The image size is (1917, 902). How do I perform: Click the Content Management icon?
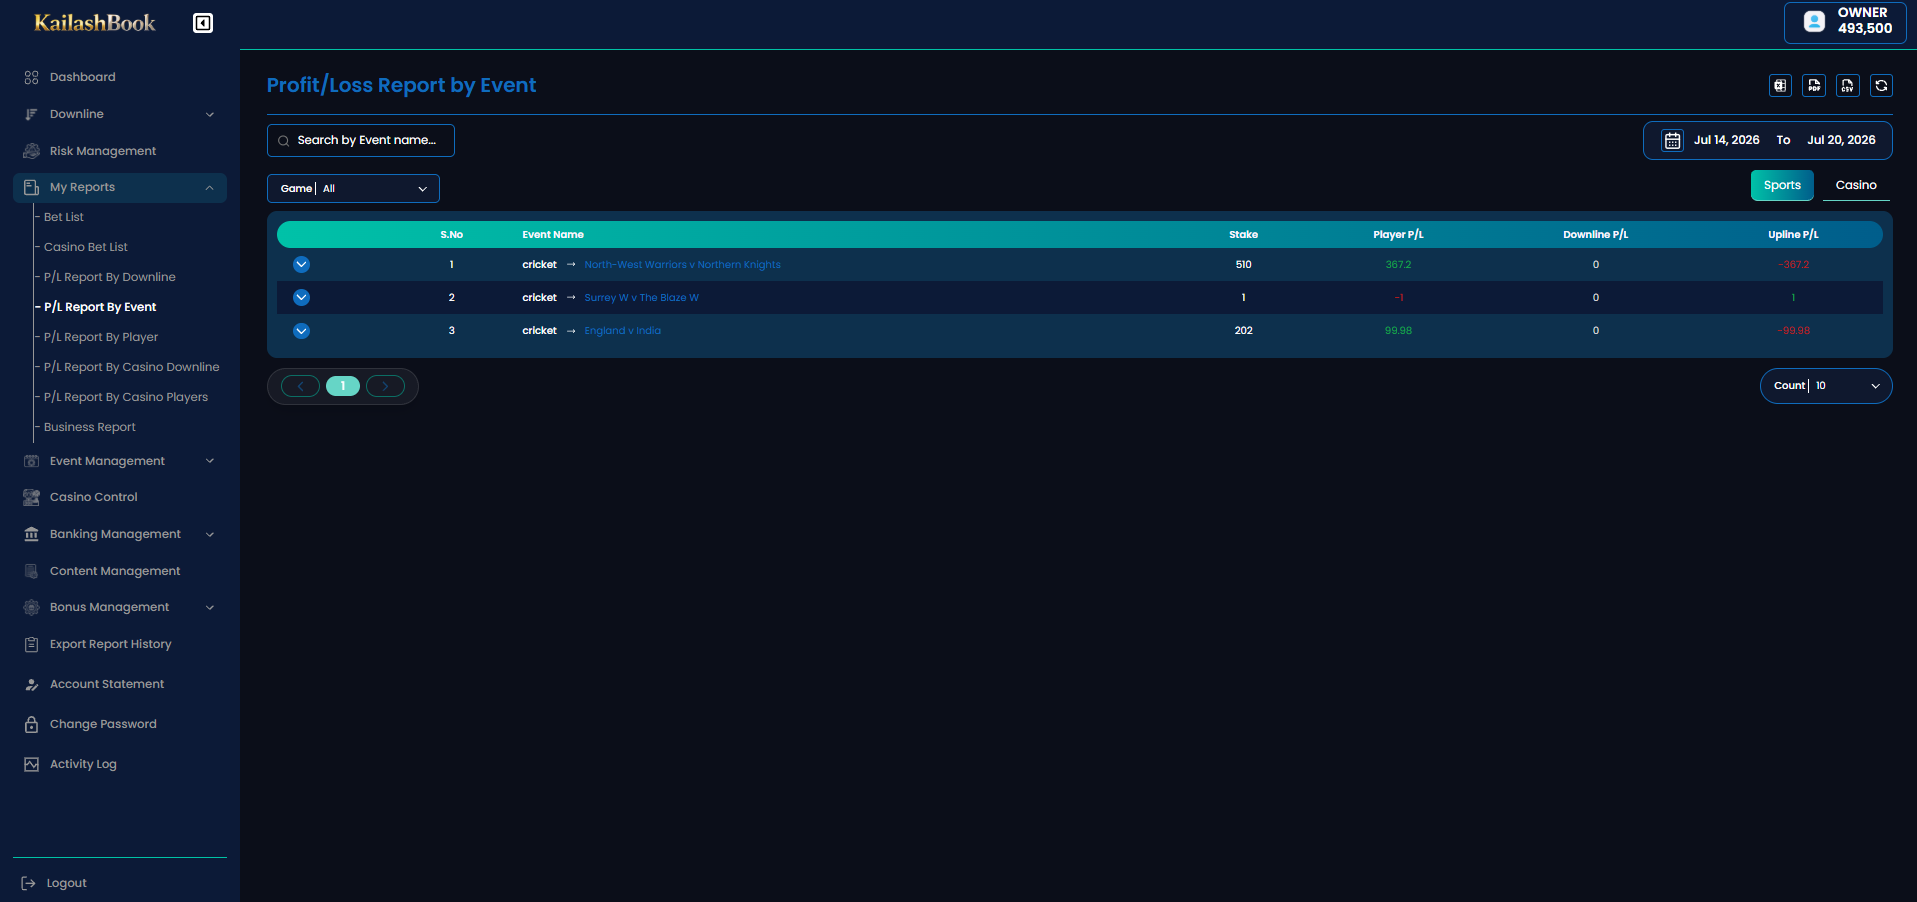coord(31,571)
